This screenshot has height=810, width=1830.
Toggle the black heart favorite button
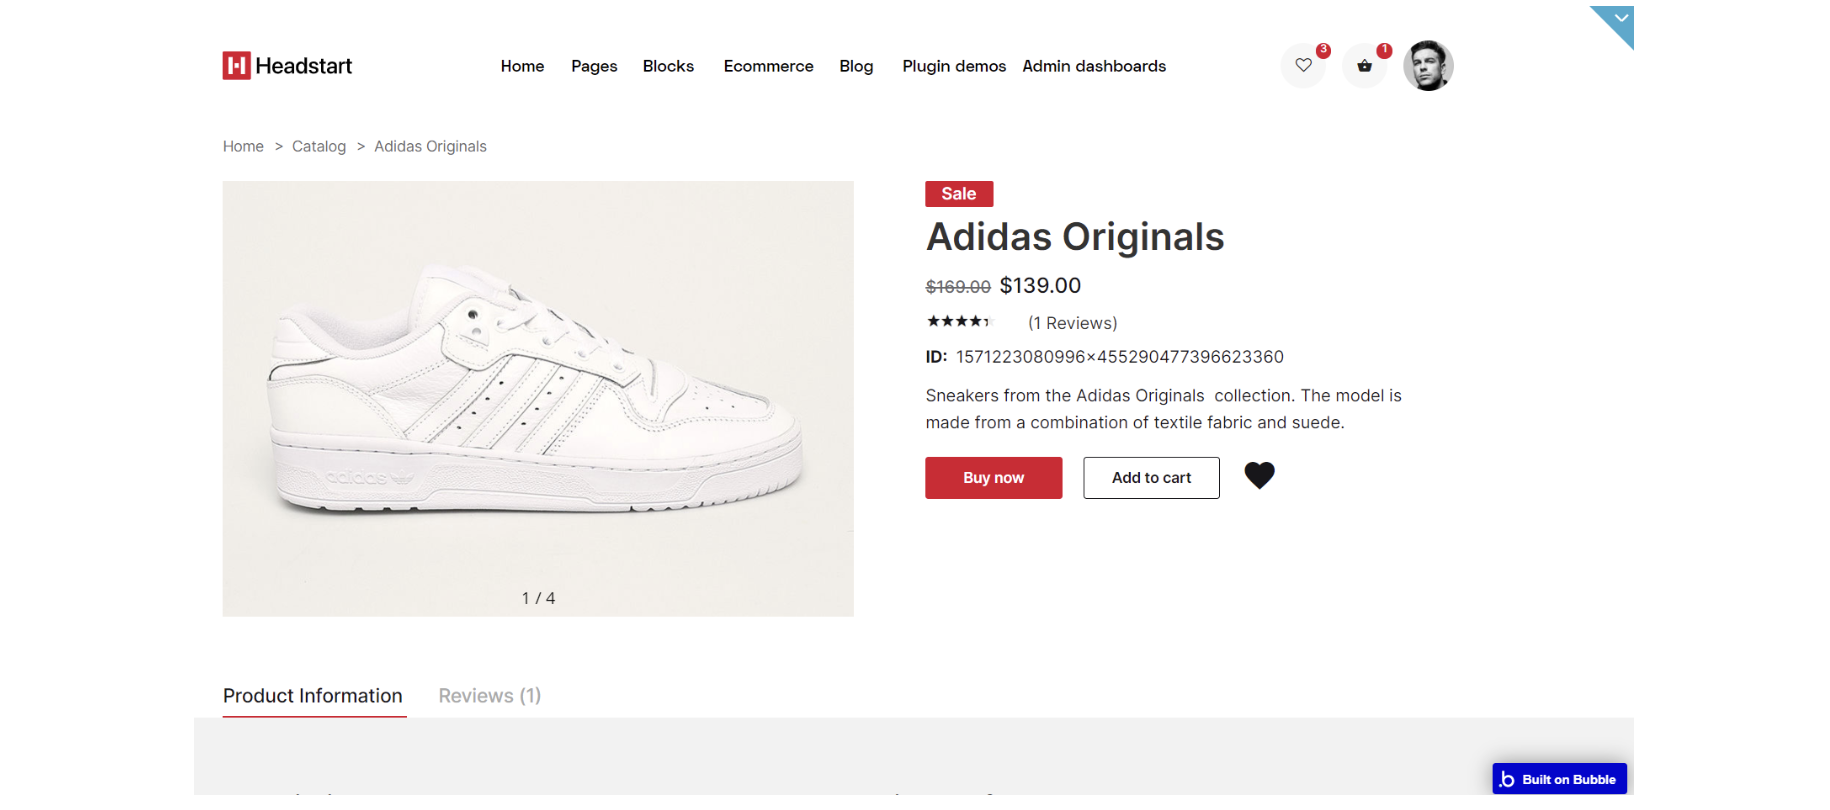(x=1259, y=476)
